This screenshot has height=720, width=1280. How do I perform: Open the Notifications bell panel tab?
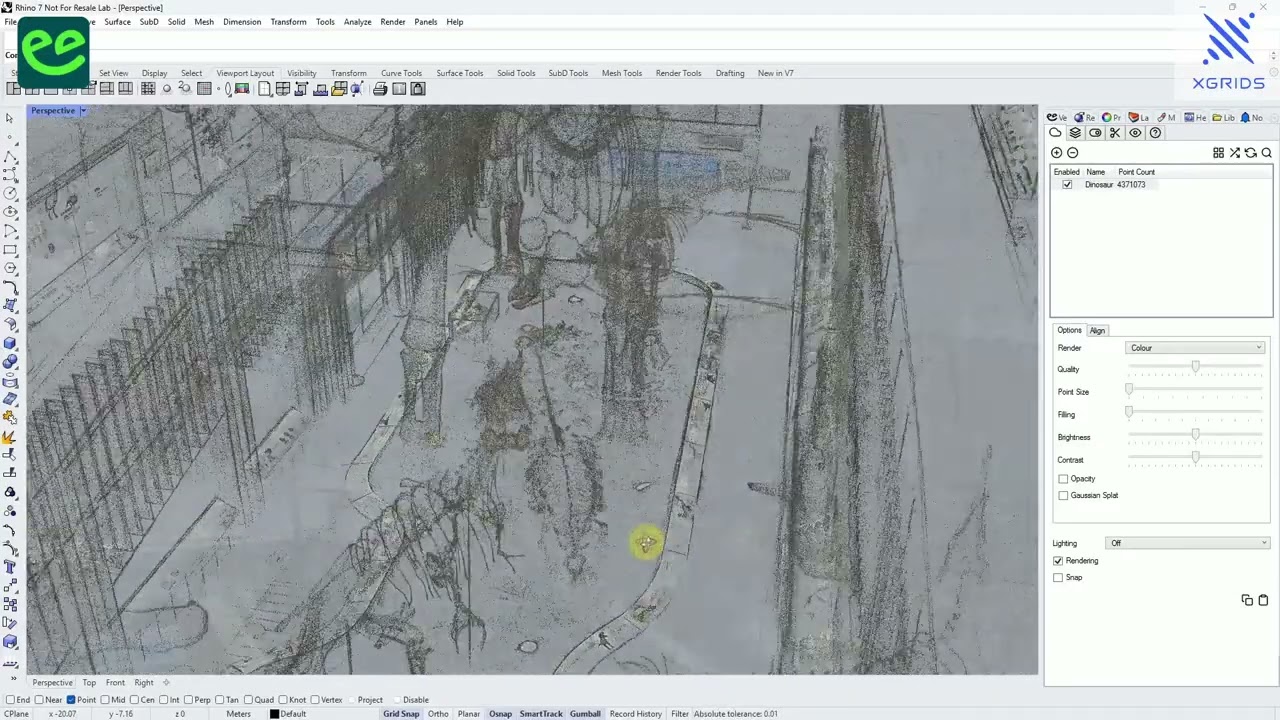1251,117
